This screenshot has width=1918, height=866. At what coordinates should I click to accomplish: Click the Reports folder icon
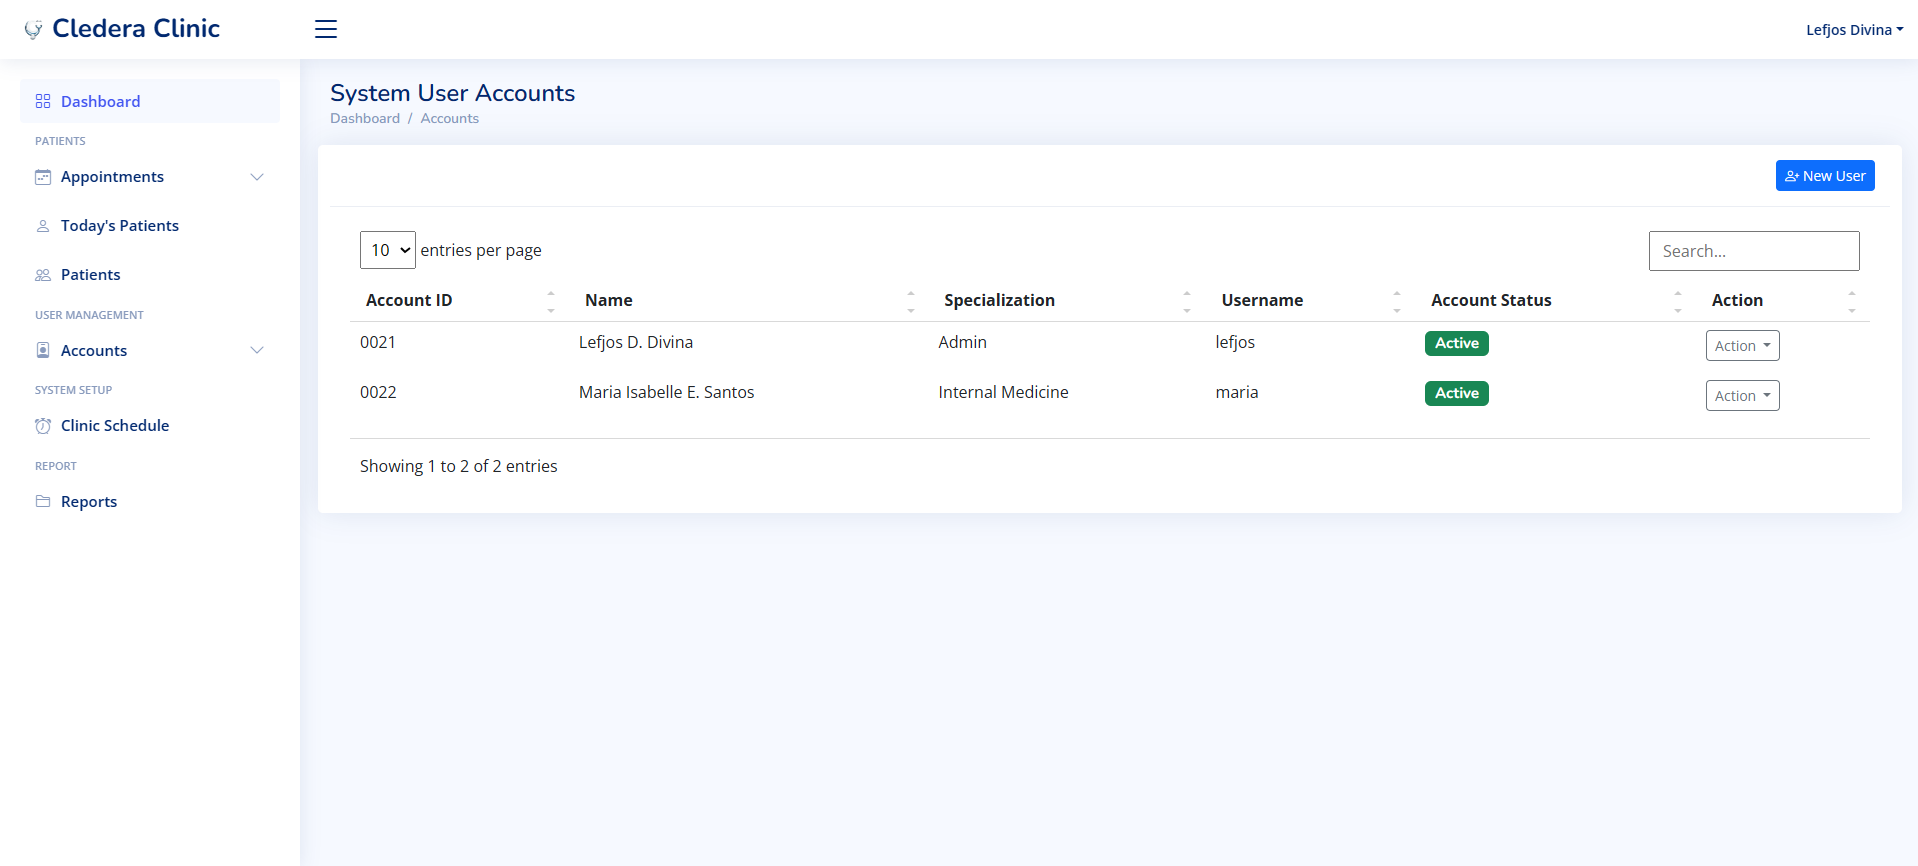pos(43,502)
